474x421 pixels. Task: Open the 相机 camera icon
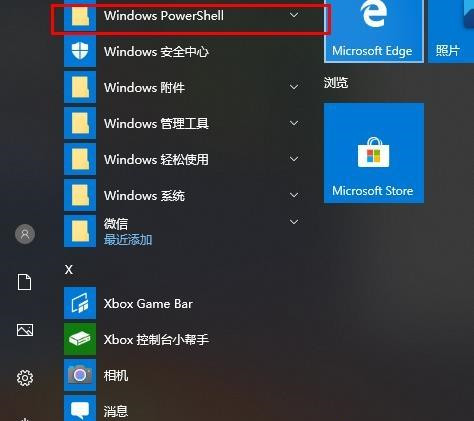[x=80, y=375]
